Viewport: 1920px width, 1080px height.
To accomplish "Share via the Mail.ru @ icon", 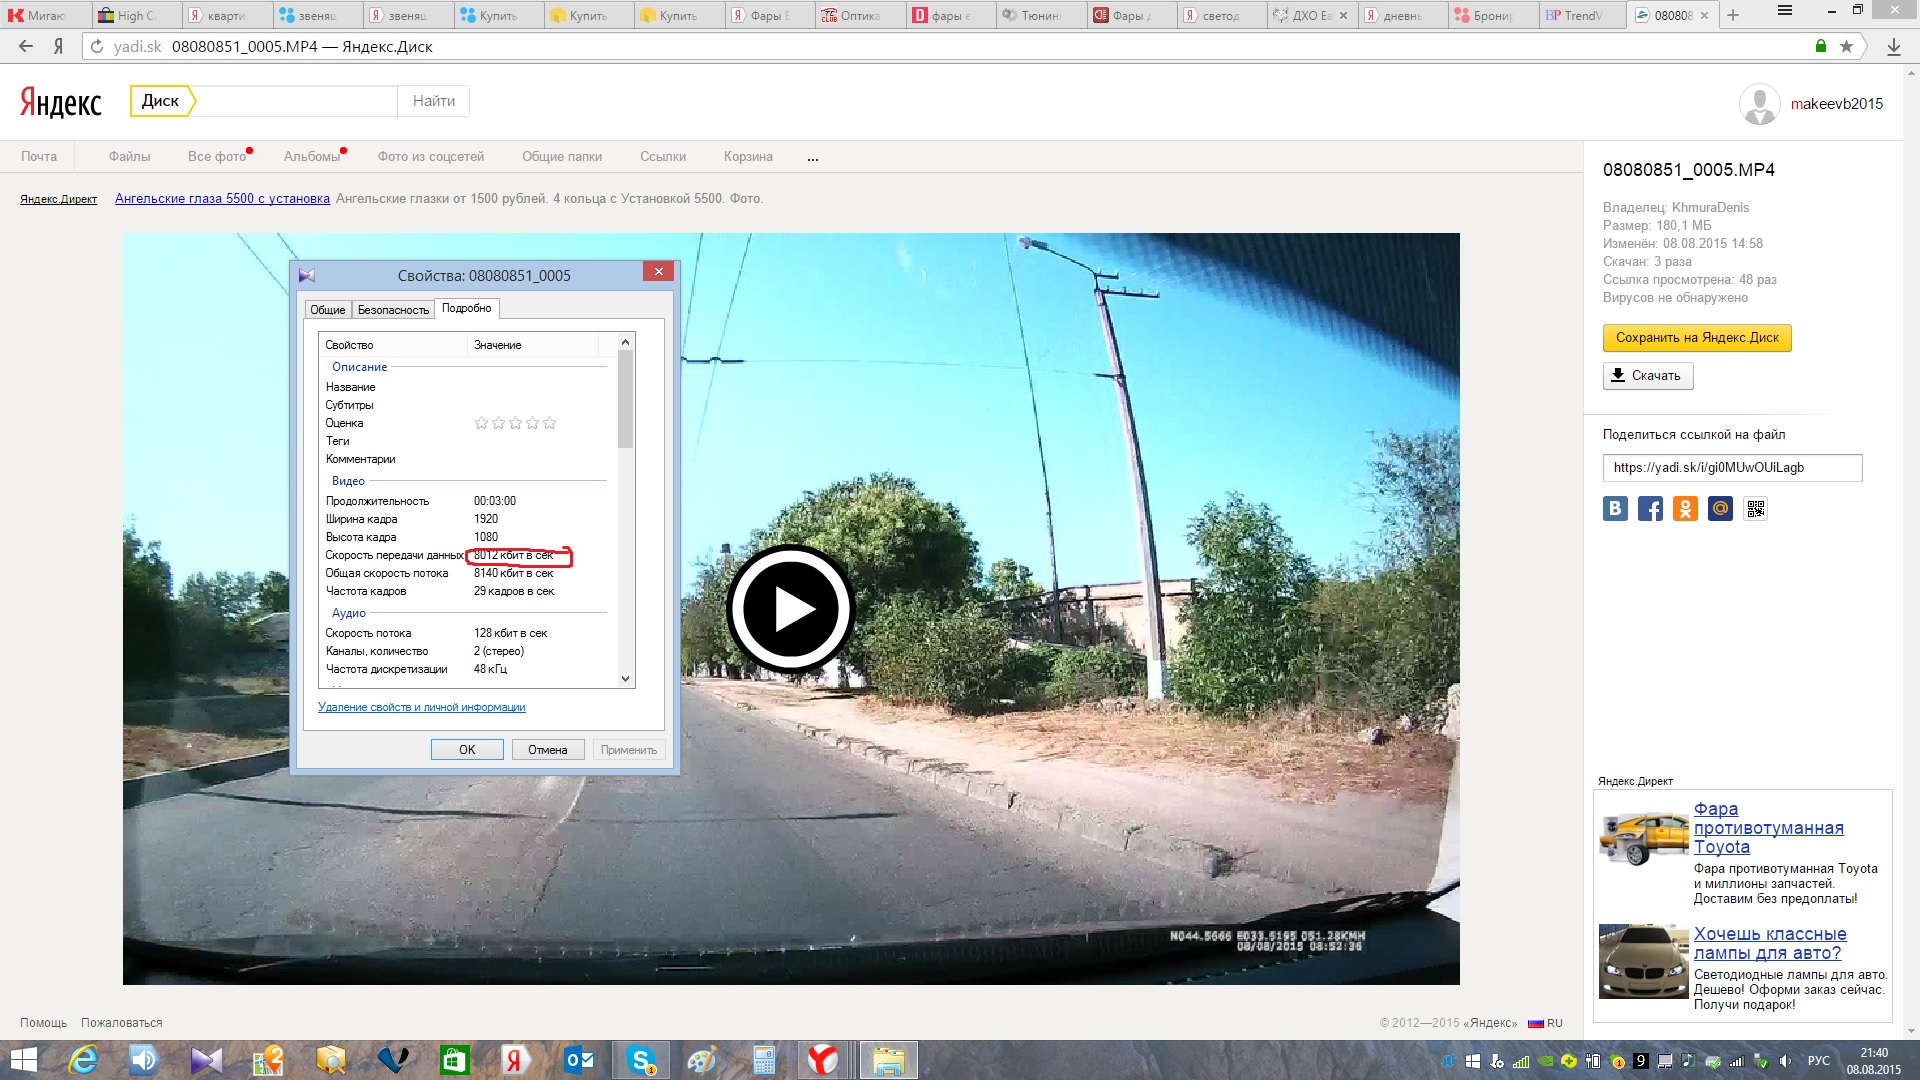I will pyautogui.click(x=1720, y=509).
